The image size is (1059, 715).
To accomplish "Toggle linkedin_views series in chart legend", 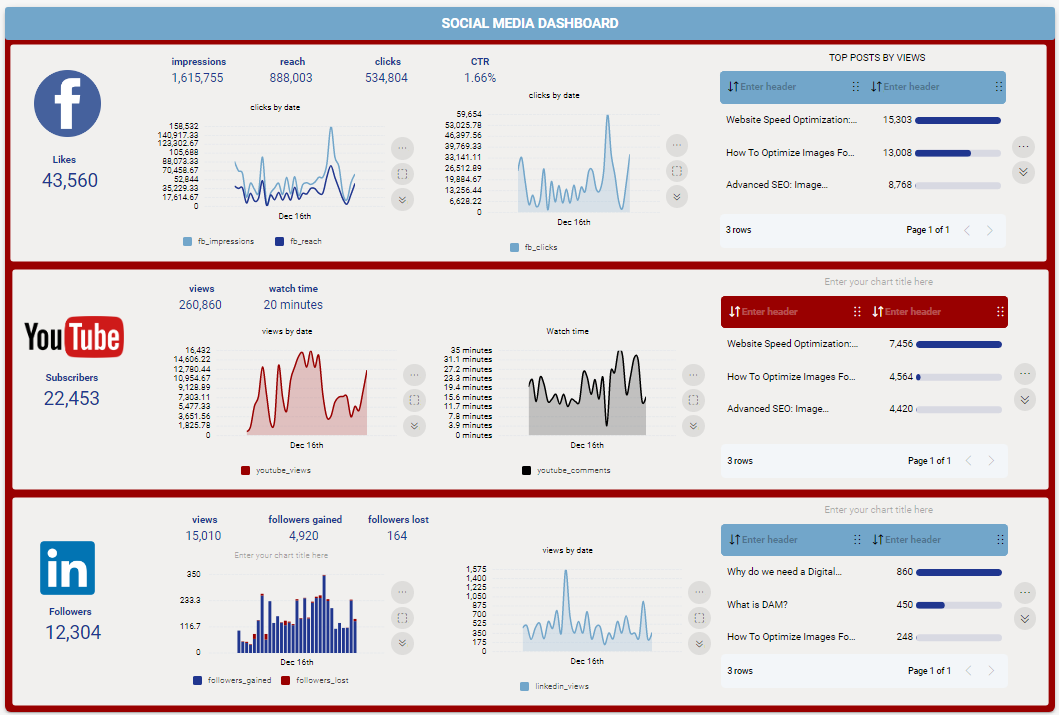I will 554,686.
